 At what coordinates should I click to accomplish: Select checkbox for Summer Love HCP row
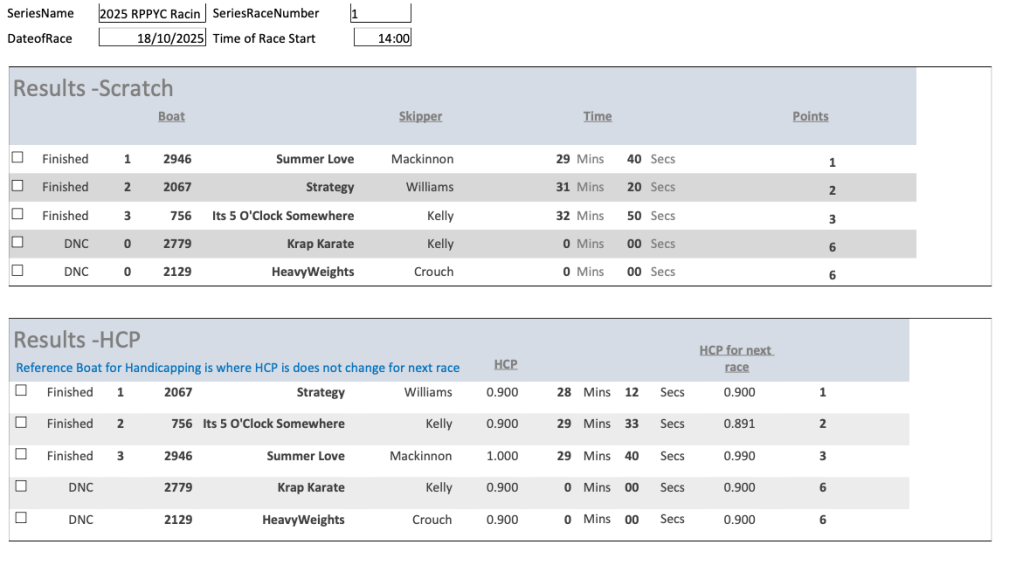pyautogui.click(x=21, y=454)
